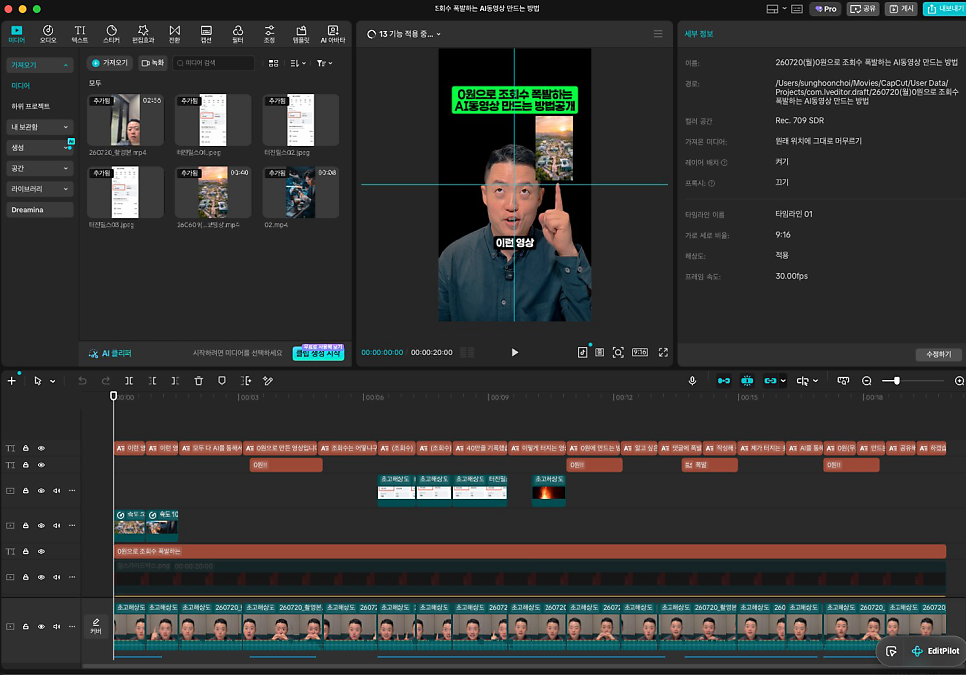The image size is (966, 675).
Task: Enter fullscreen preview mode
Action: point(663,352)
